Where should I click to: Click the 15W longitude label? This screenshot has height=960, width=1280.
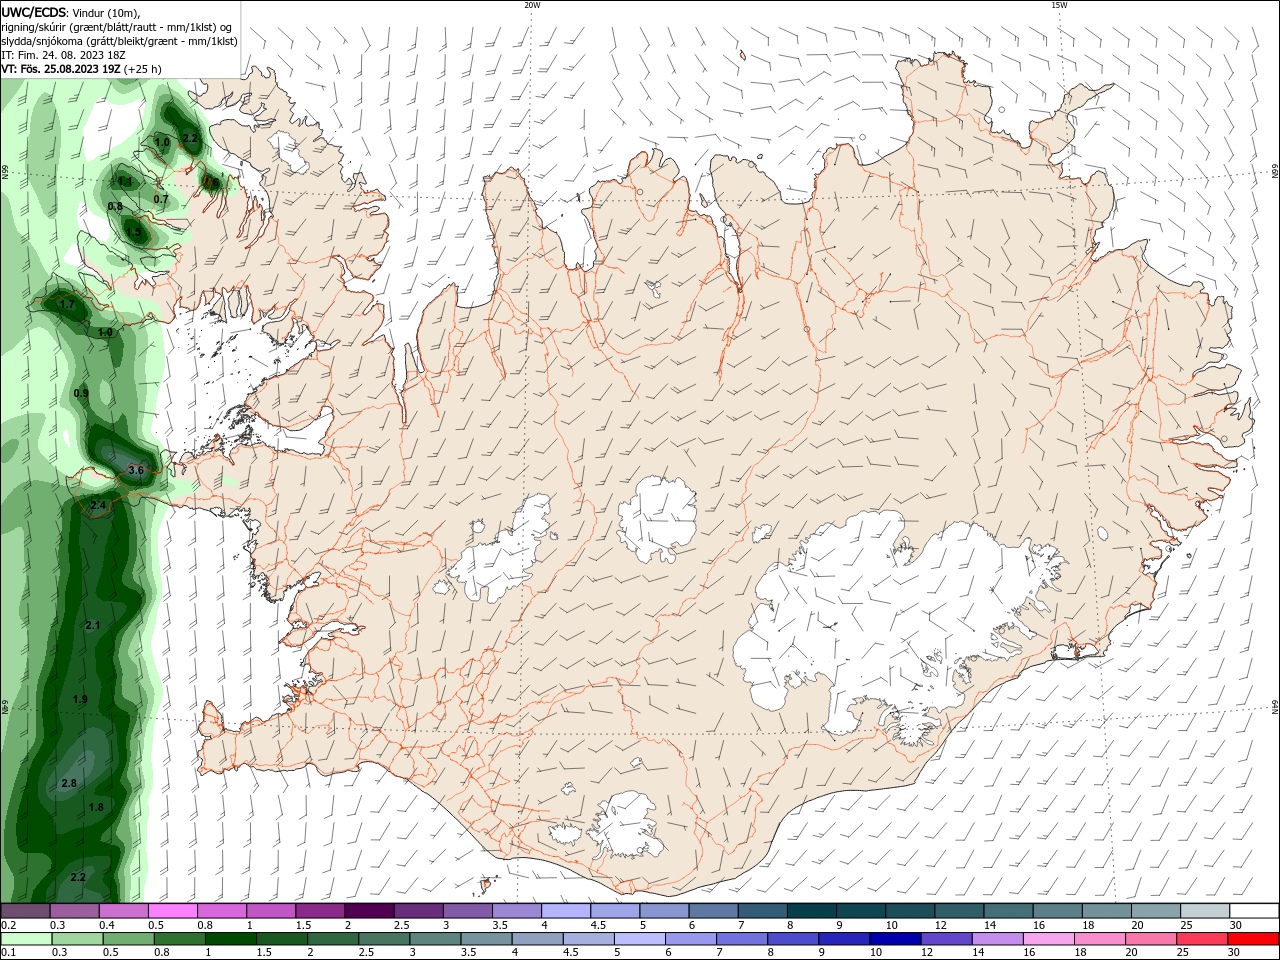point(1059,5)
